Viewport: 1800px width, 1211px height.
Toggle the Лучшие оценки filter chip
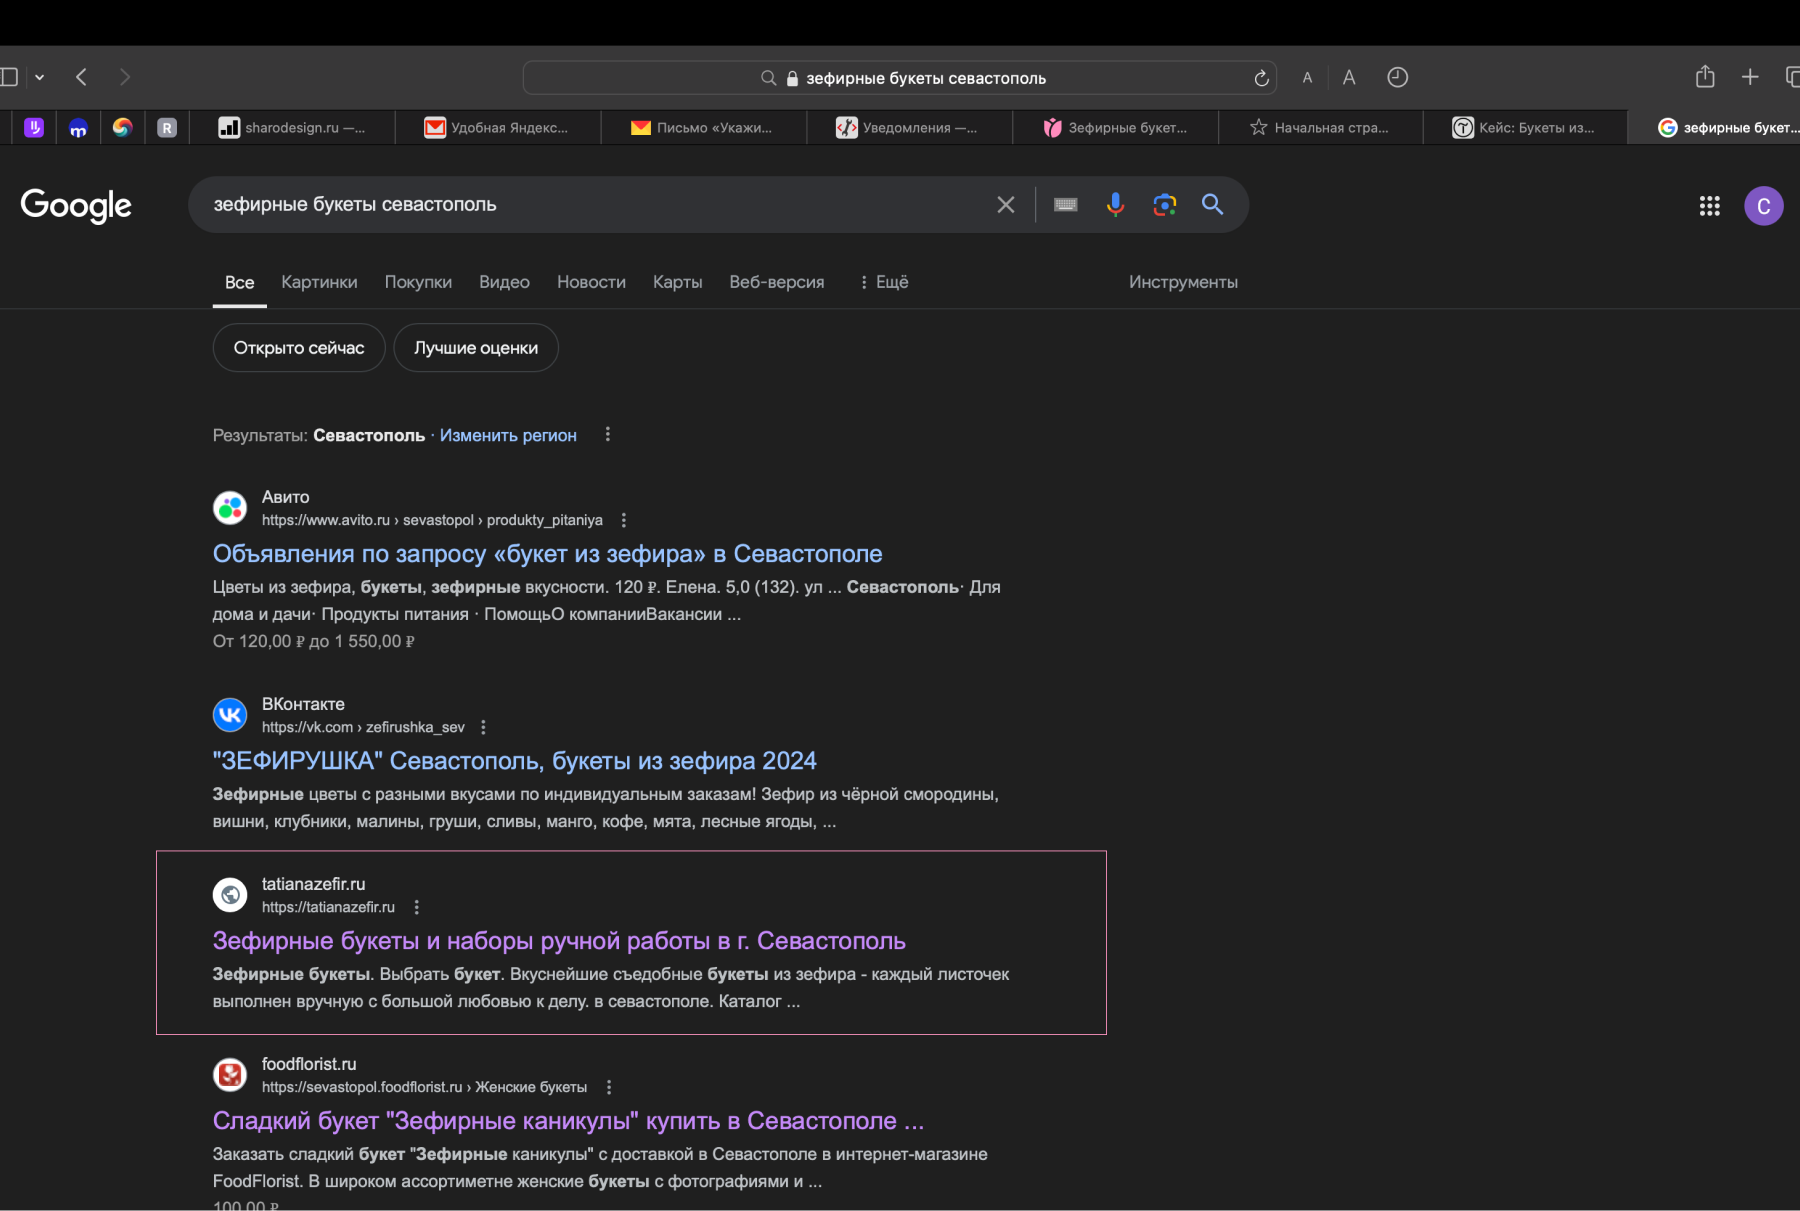476,348
